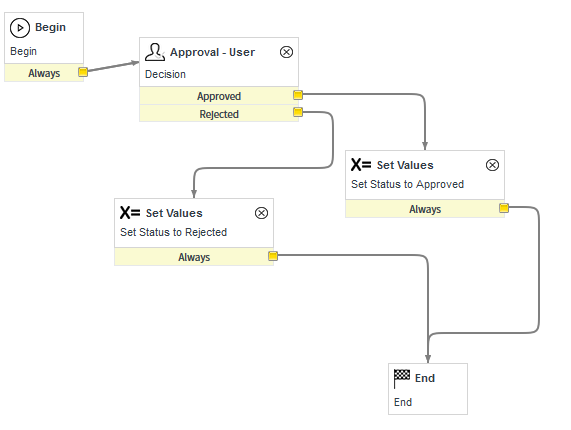Delete the Set Status to Approved activity

pyautogui.click(x=492, y=165)
